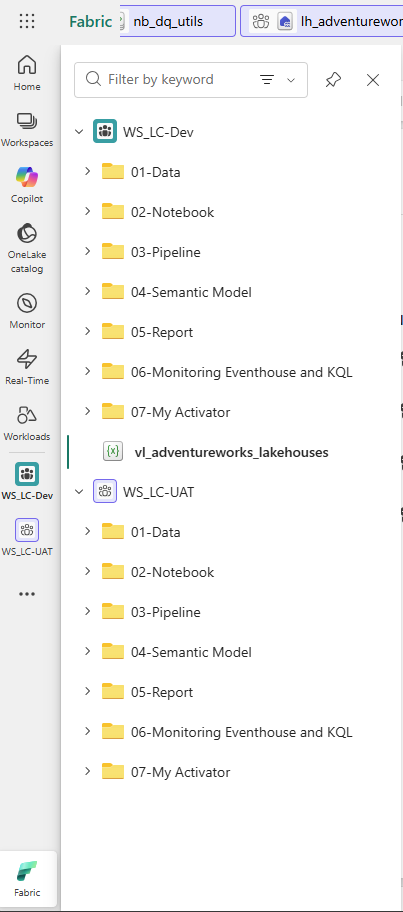Pin the explorer pane
Image resolution: width=403 pixels, height=912 pixels.
[x=333, y=80]
